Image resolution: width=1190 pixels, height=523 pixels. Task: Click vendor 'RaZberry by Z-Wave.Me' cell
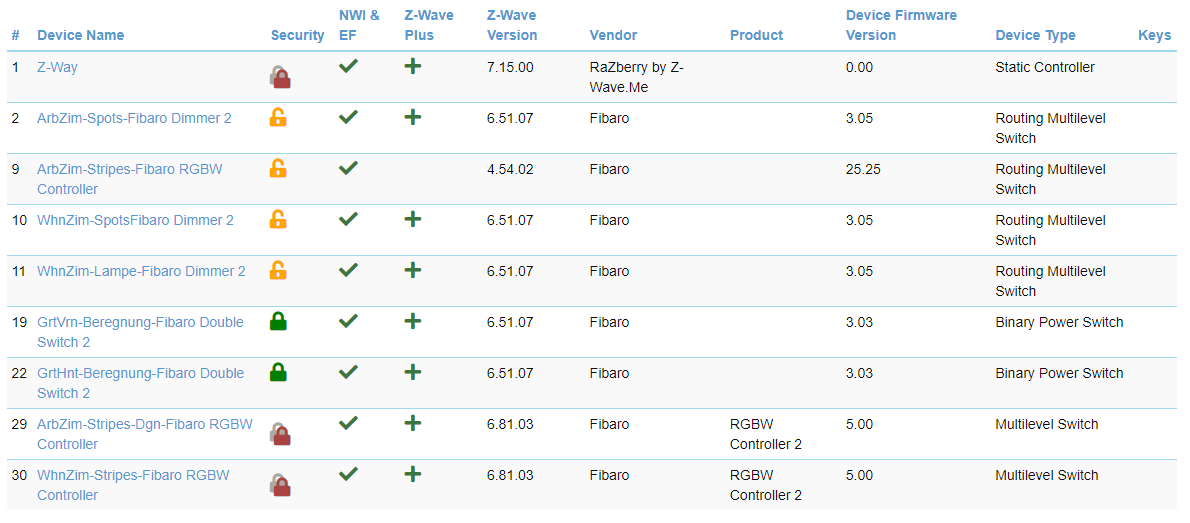click(x=637, y=77)
